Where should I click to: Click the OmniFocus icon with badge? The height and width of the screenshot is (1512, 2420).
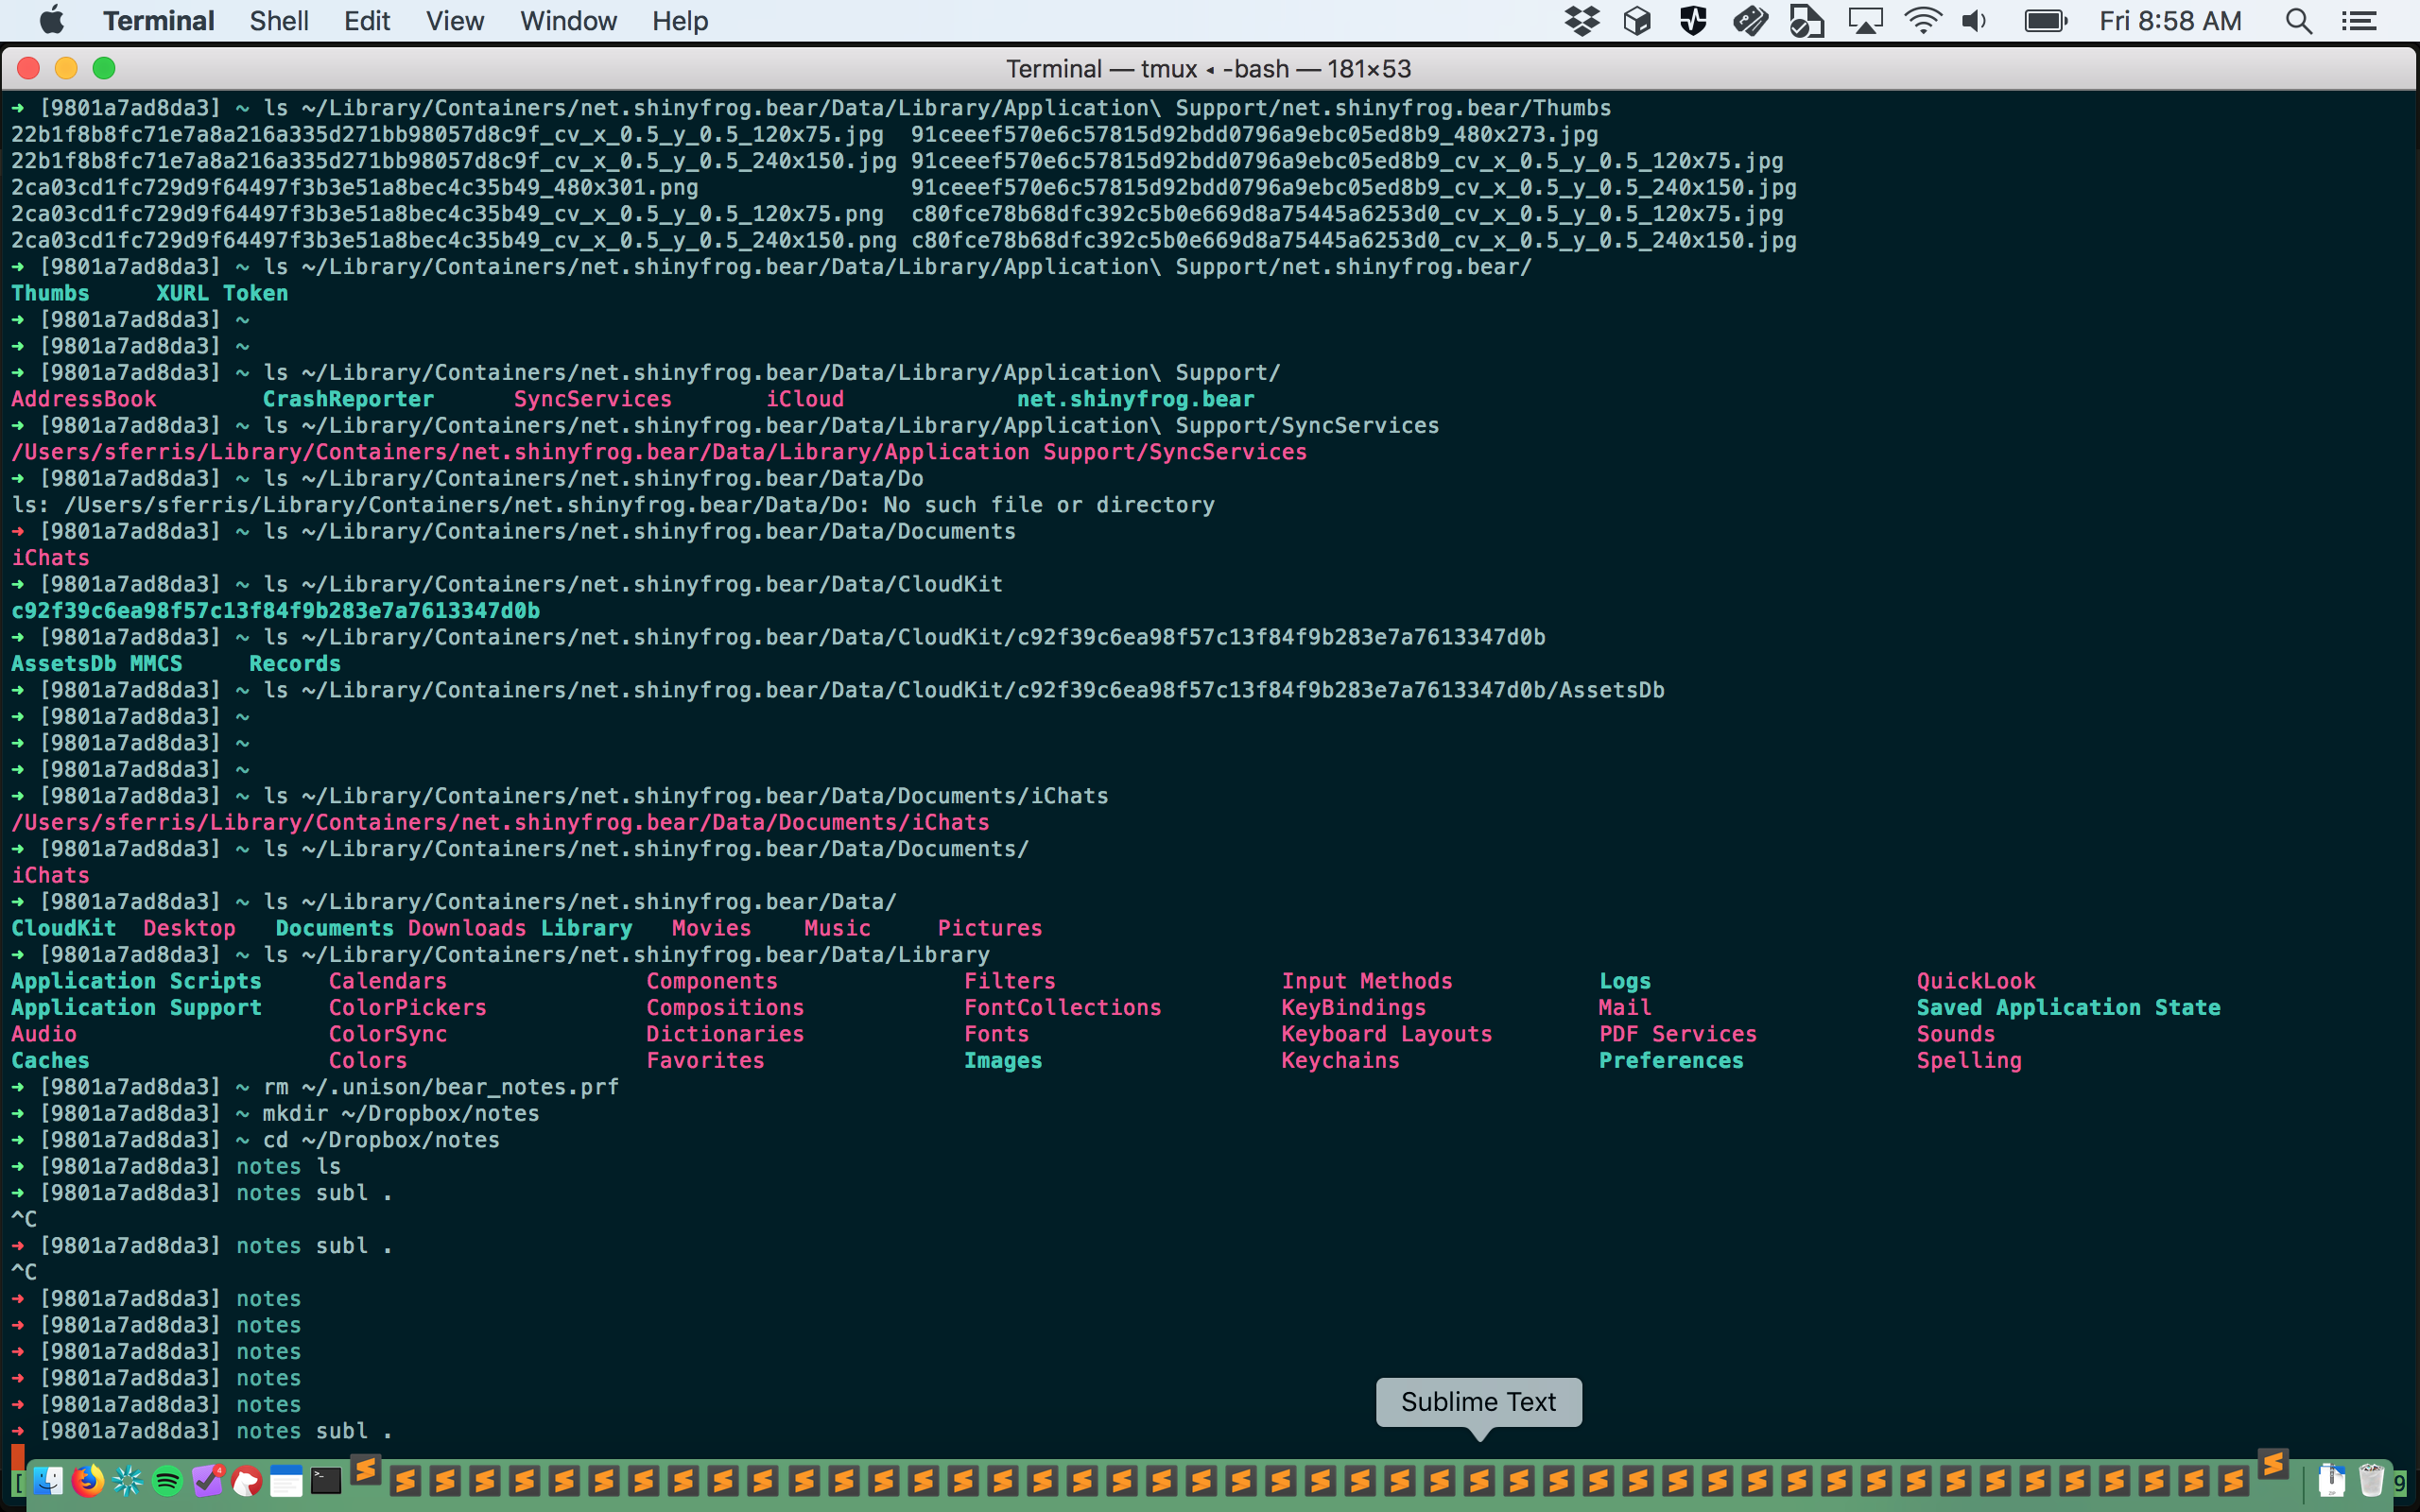click(207, 1480)
